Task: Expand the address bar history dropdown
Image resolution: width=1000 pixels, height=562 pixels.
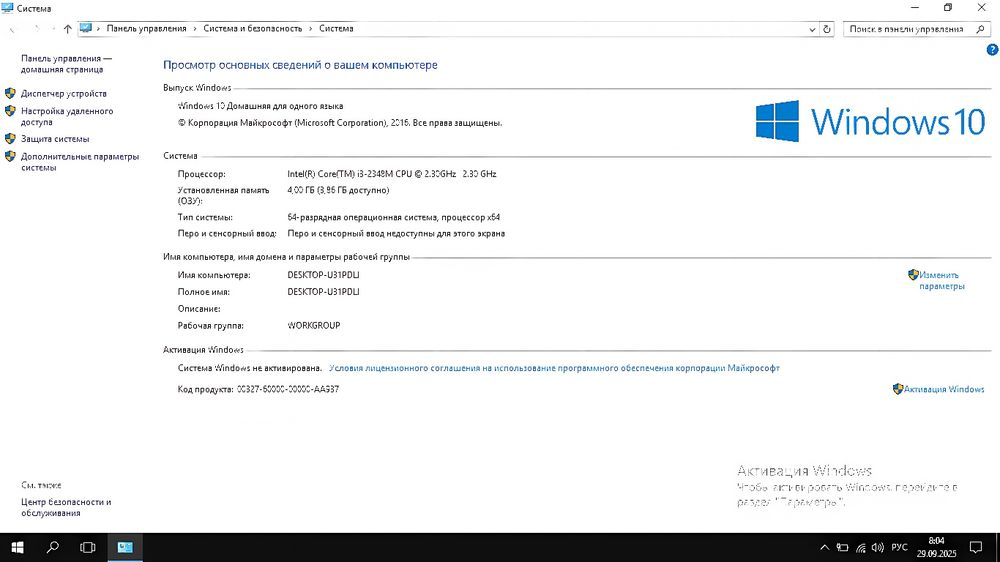Action: pyautogui.click(x=812, y=29)
